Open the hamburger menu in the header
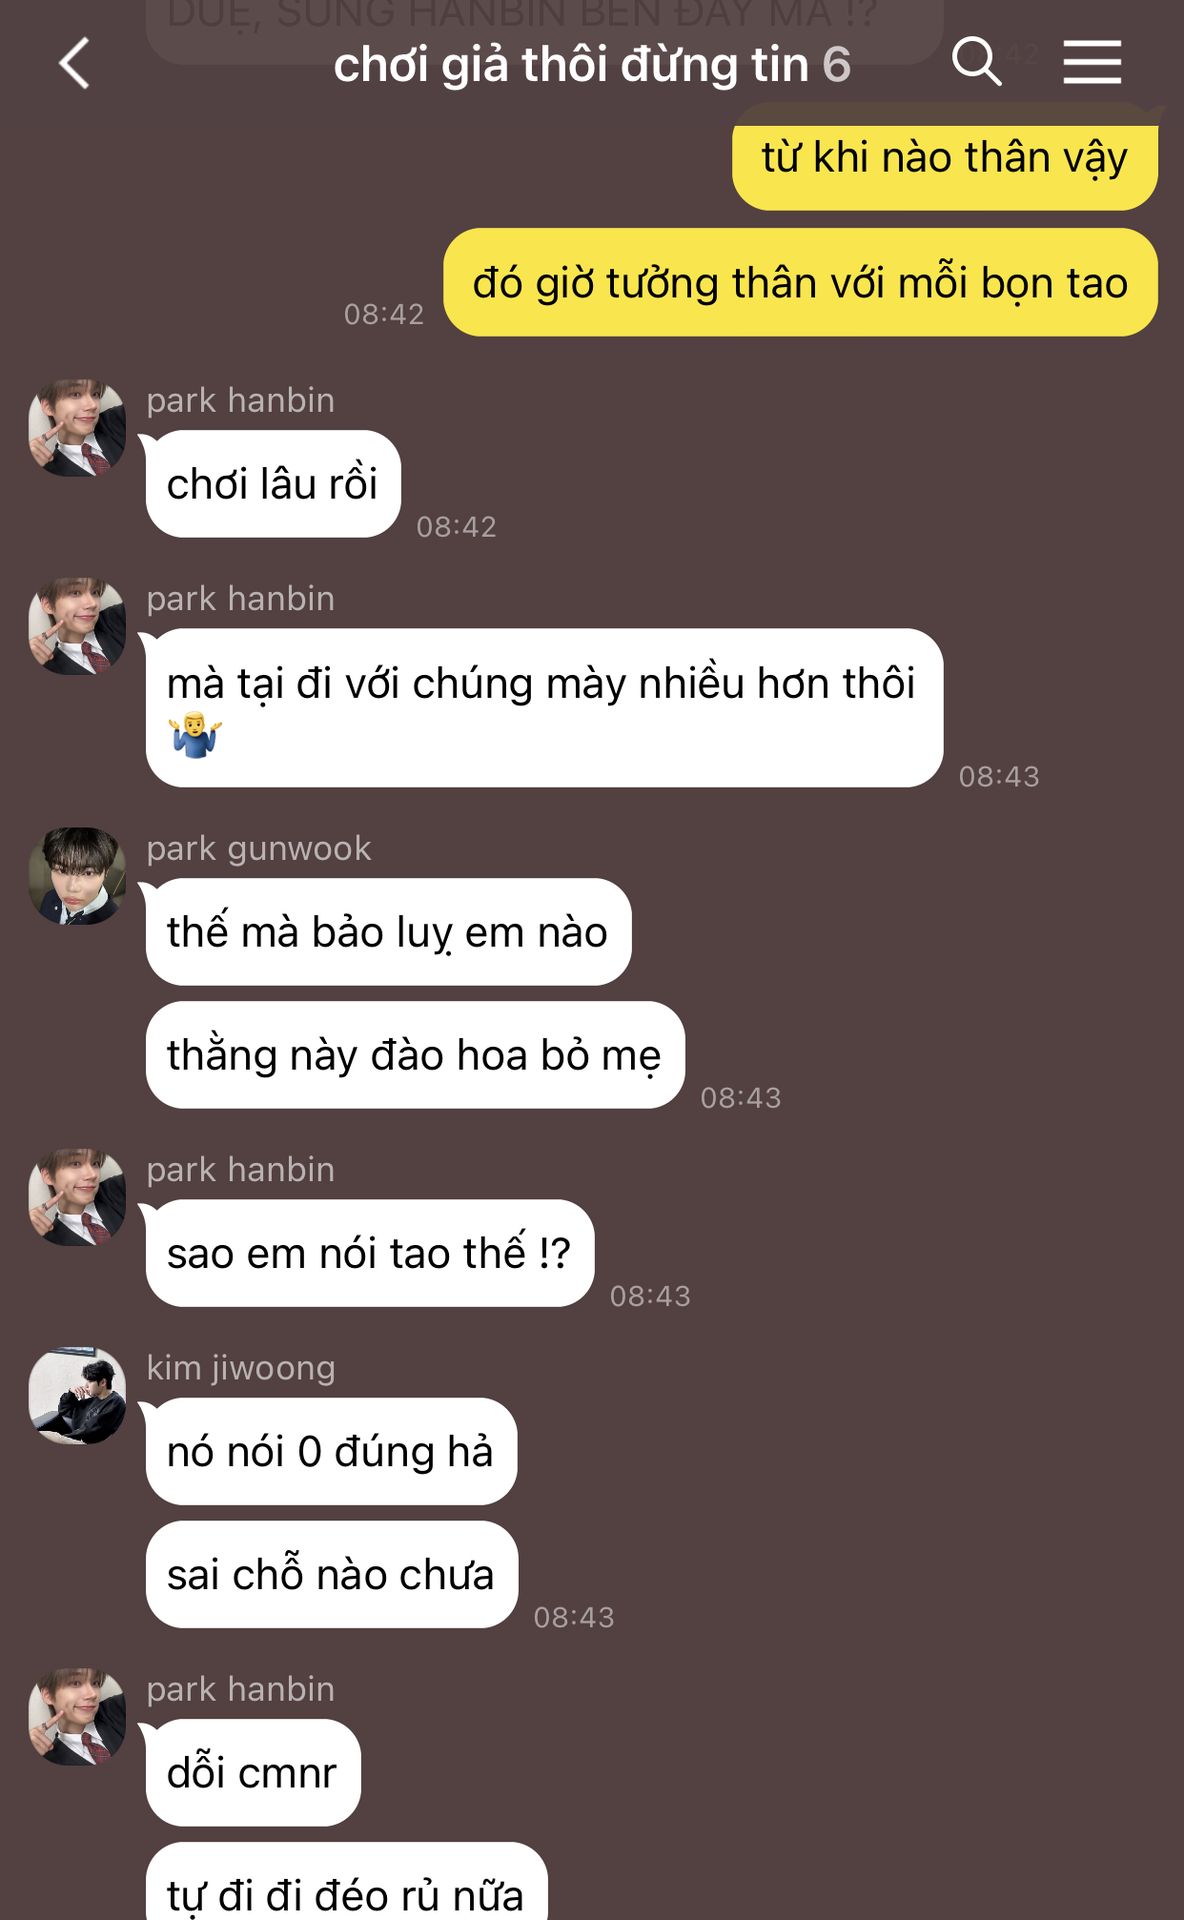 [1092, 62]
